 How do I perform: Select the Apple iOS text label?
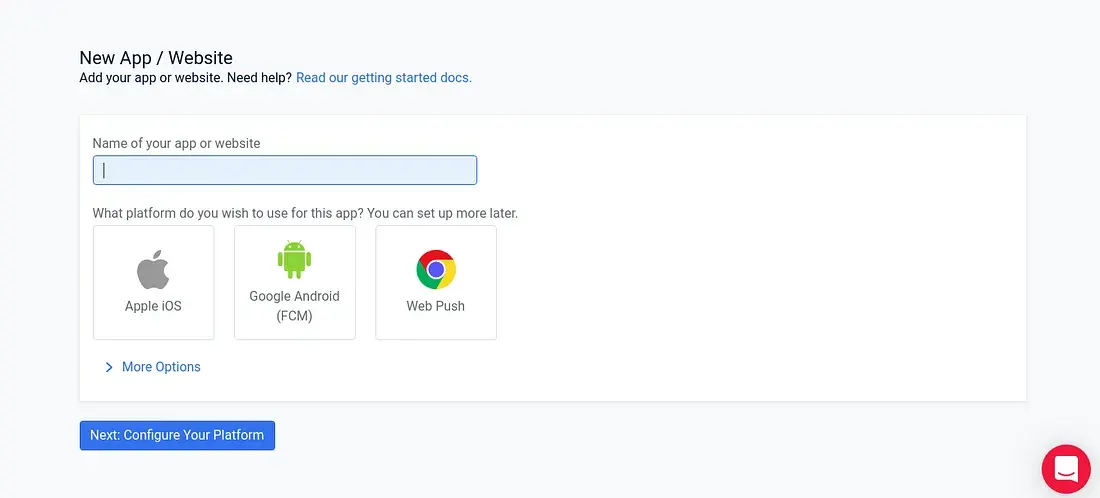[153, 306]
